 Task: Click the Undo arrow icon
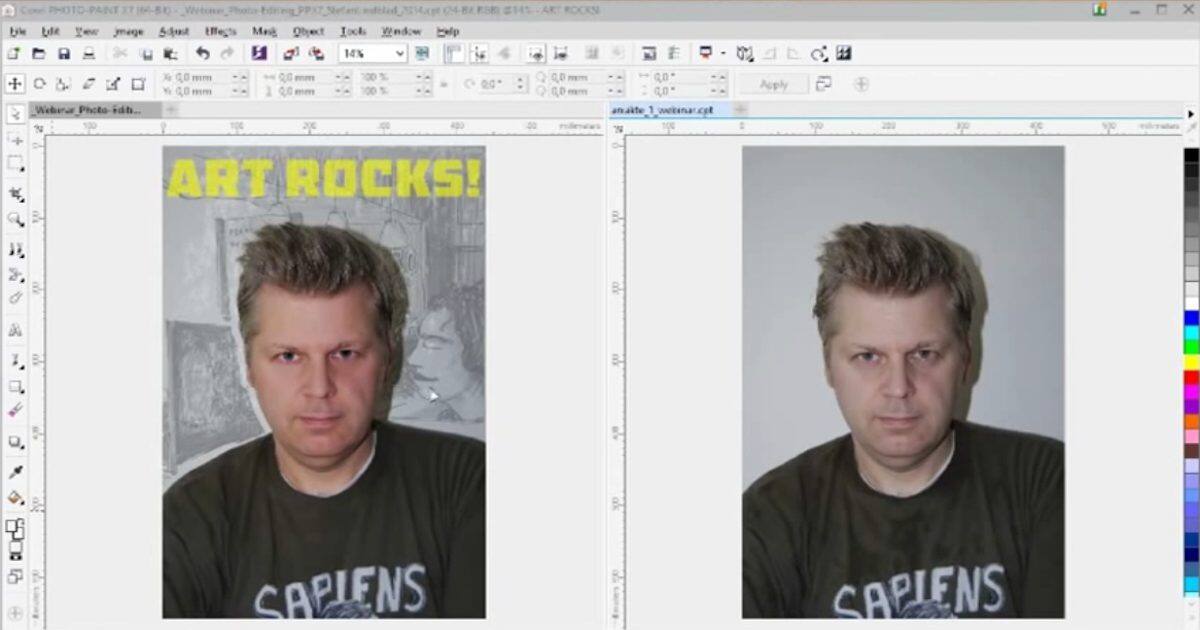(203, 54)
